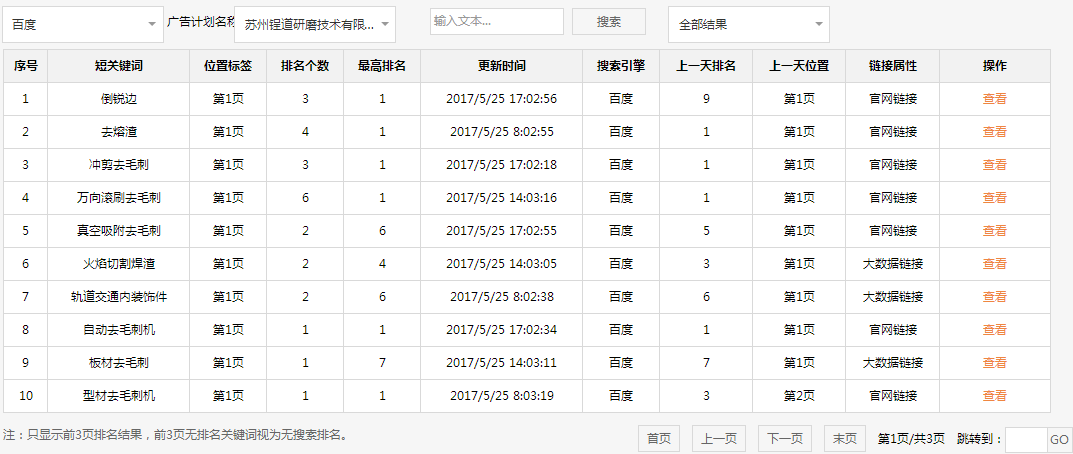Click 大数据链接 in 轨道交通内装饰件 row

(x=893, y=297)
